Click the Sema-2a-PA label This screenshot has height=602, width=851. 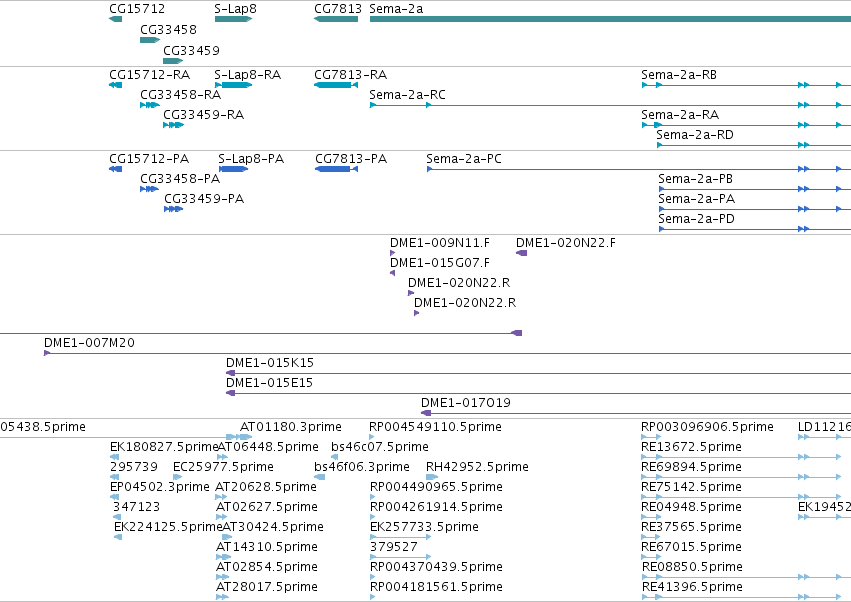(x=697, y=199)
